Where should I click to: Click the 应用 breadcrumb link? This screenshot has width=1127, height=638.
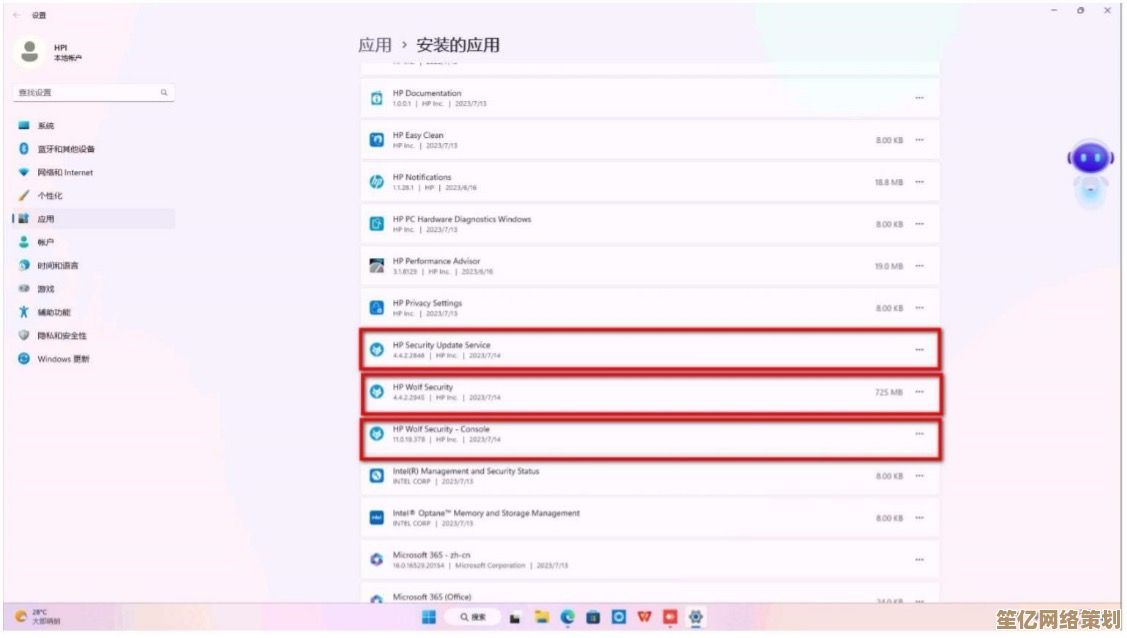(375, 45)
